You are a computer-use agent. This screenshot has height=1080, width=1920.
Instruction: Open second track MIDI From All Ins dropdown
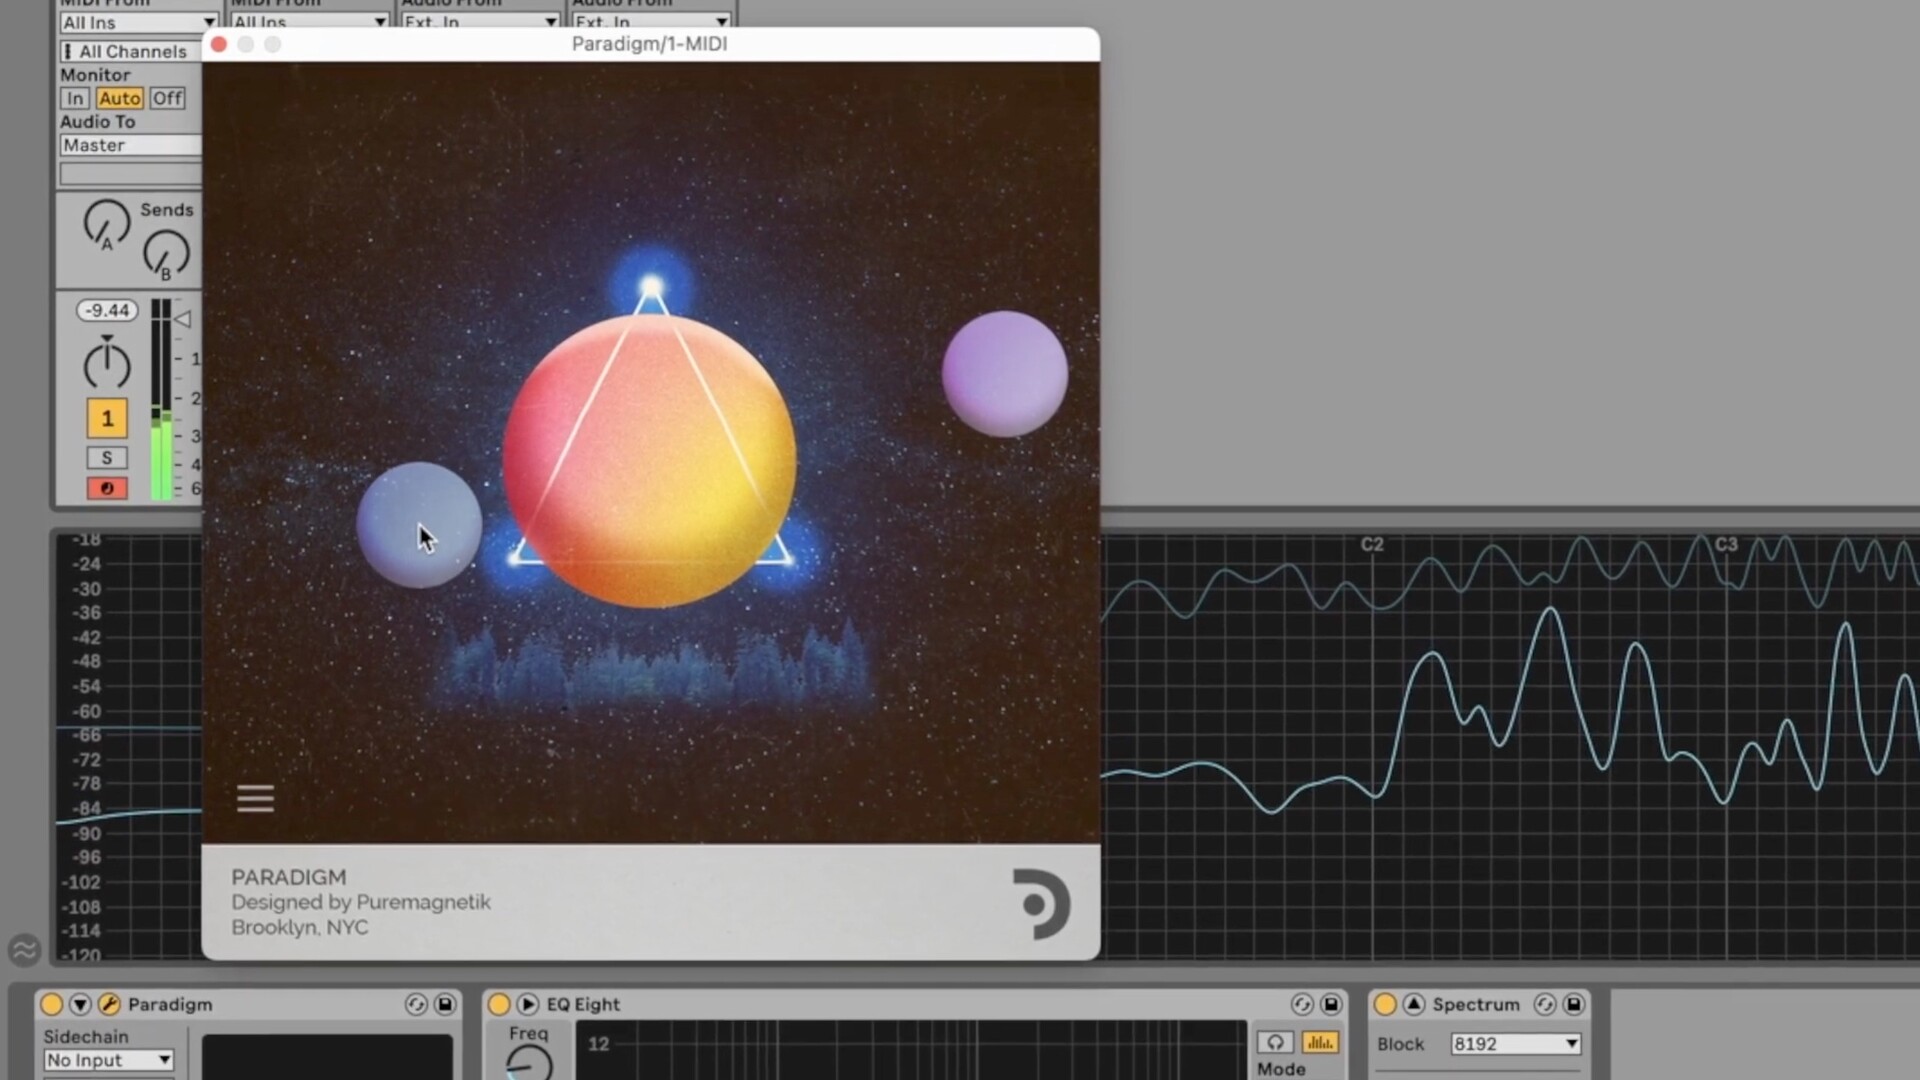(x=309, y=22)
